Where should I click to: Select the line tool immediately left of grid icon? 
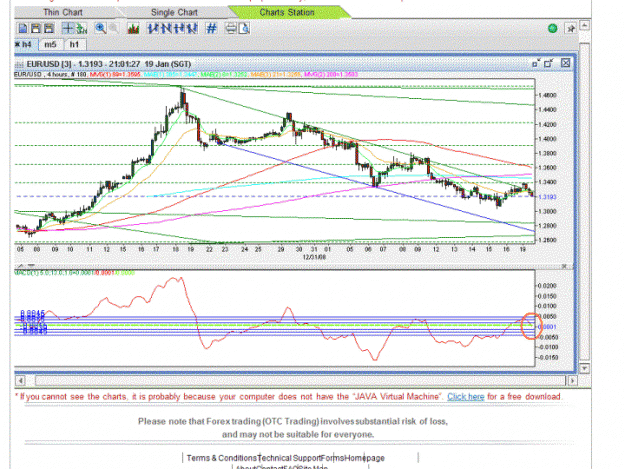coord(193,28)
